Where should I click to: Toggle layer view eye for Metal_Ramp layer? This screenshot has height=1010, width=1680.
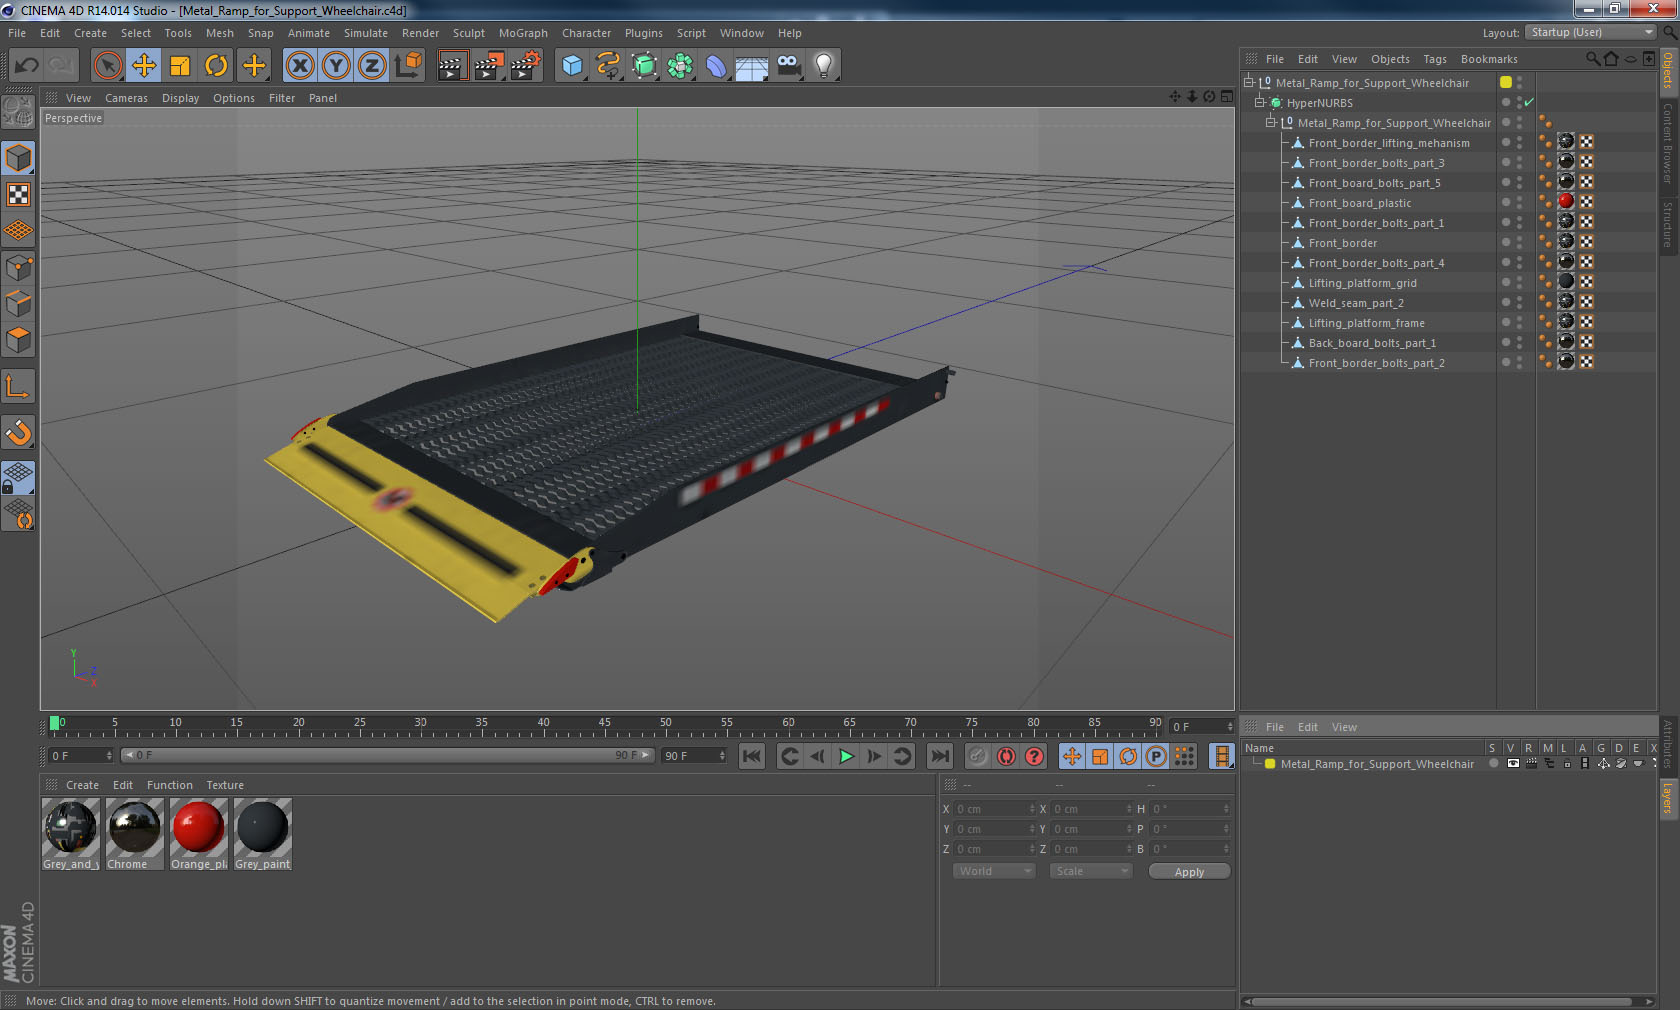pos(1512,763)
